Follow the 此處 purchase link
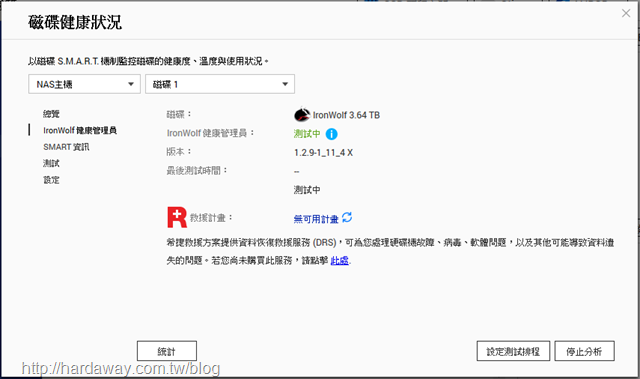 click(x=340, y=260)
